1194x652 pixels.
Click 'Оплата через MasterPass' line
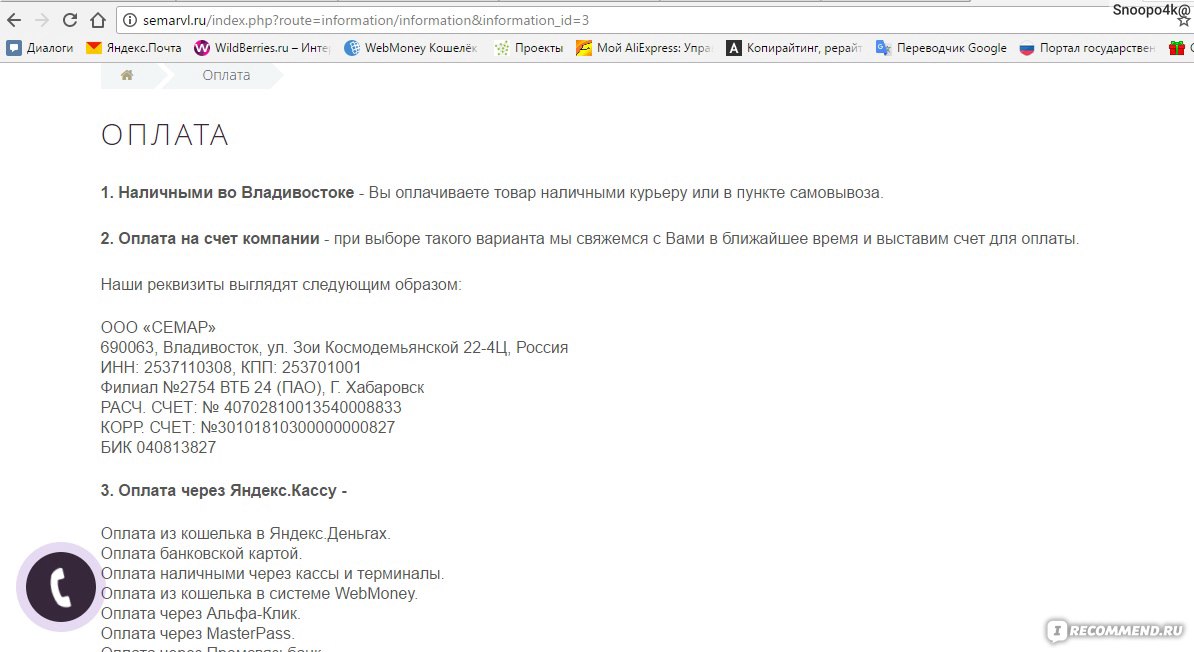(x=198, y=633)
